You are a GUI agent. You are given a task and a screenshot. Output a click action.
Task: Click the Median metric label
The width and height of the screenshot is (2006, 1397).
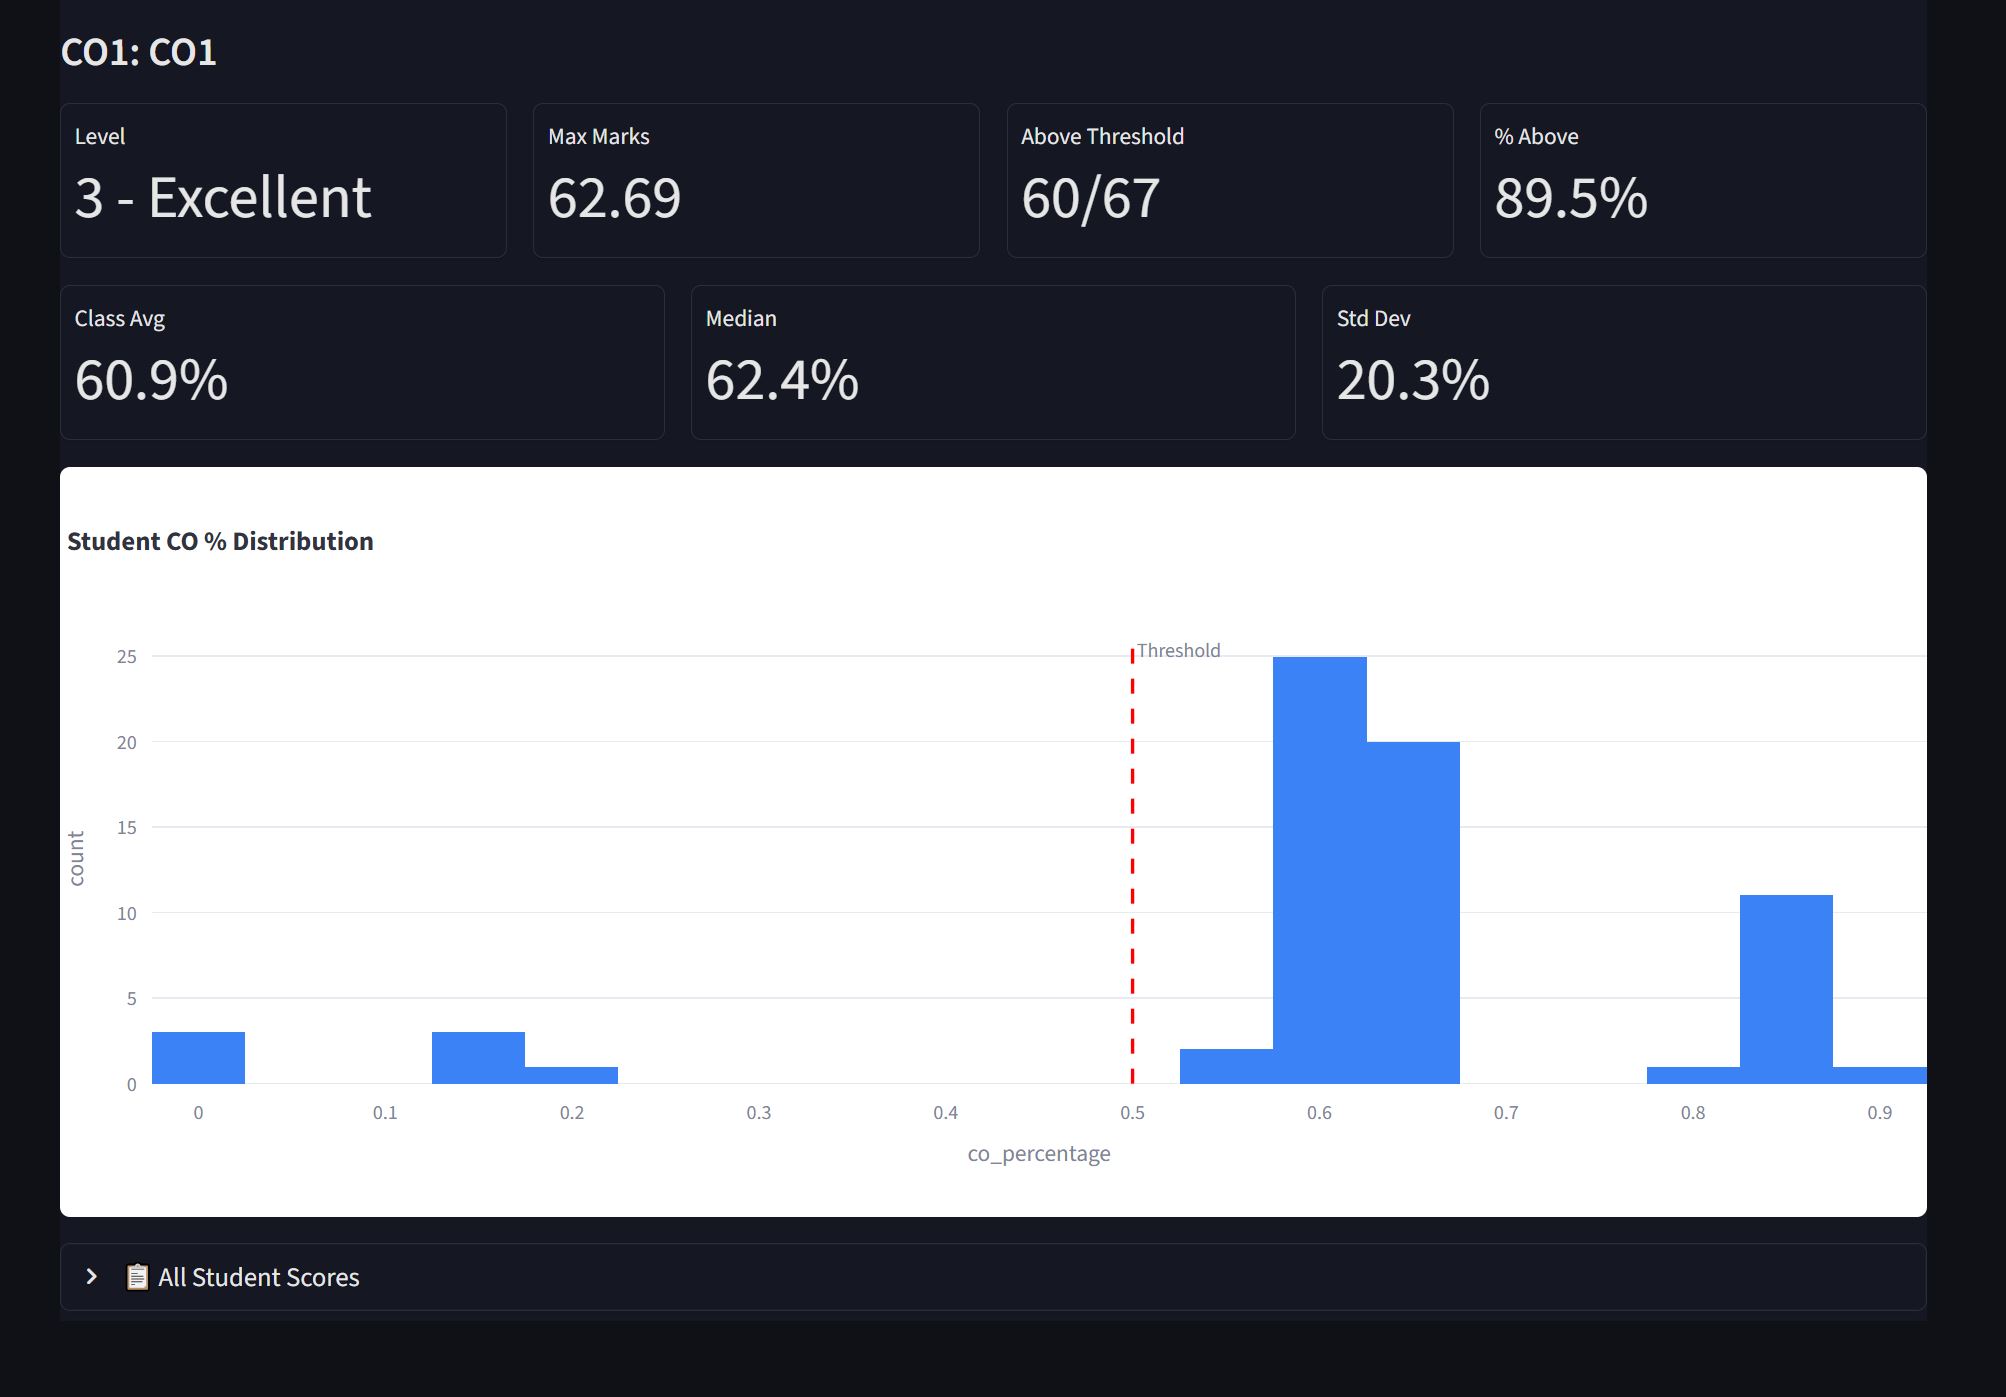pos(741,319)
